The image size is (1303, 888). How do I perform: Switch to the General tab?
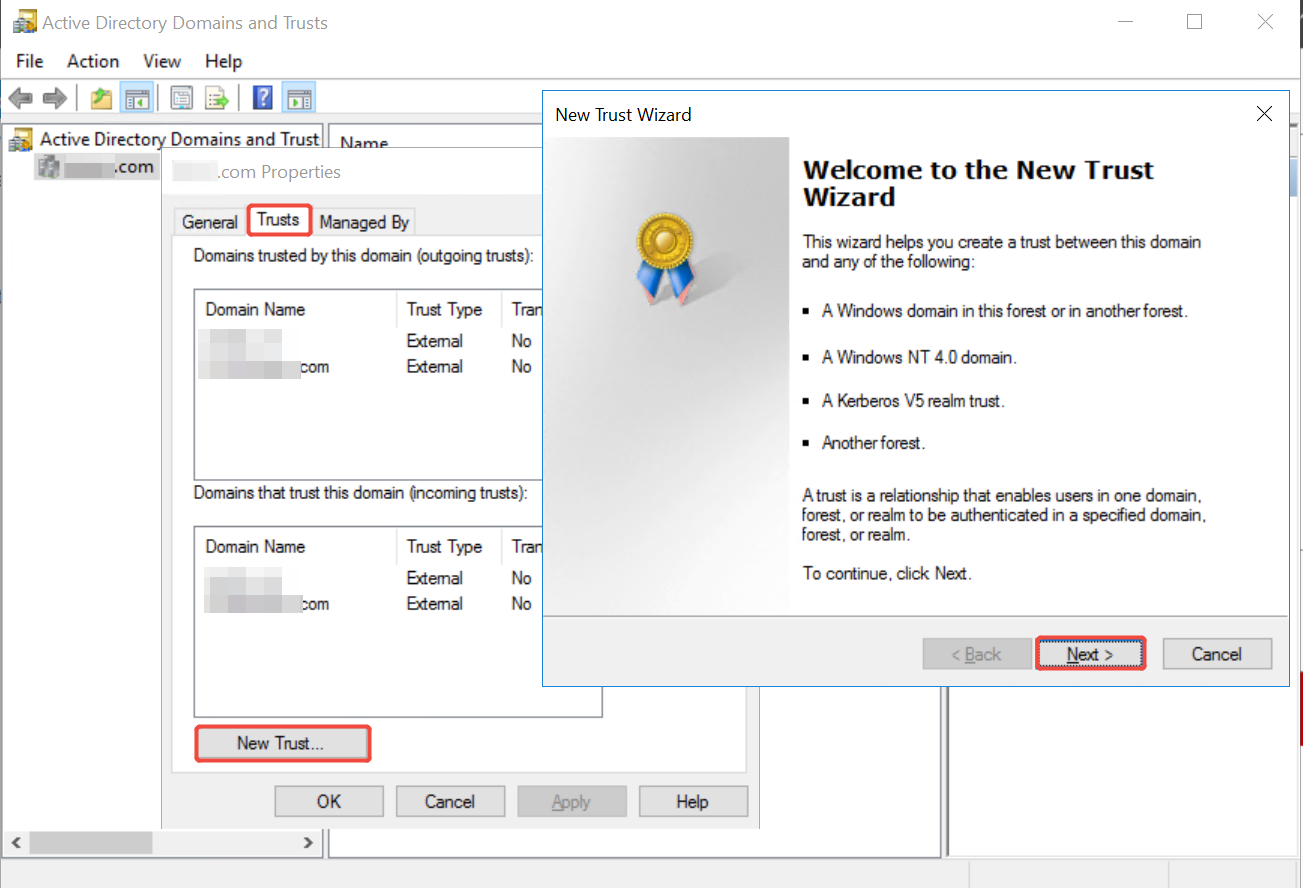click(210, 222)
